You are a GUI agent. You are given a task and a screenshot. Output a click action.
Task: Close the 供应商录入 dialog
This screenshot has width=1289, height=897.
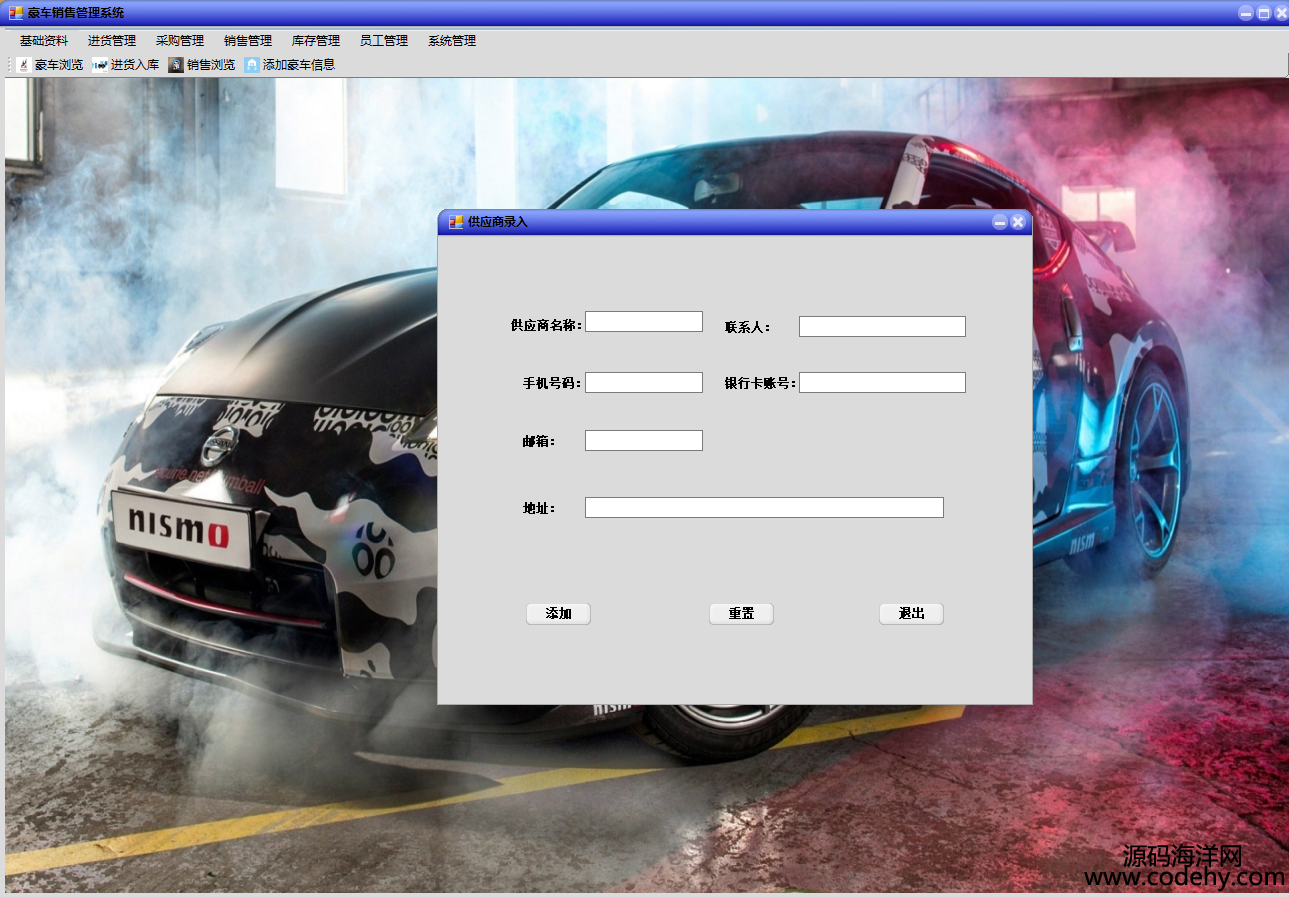1018,222
